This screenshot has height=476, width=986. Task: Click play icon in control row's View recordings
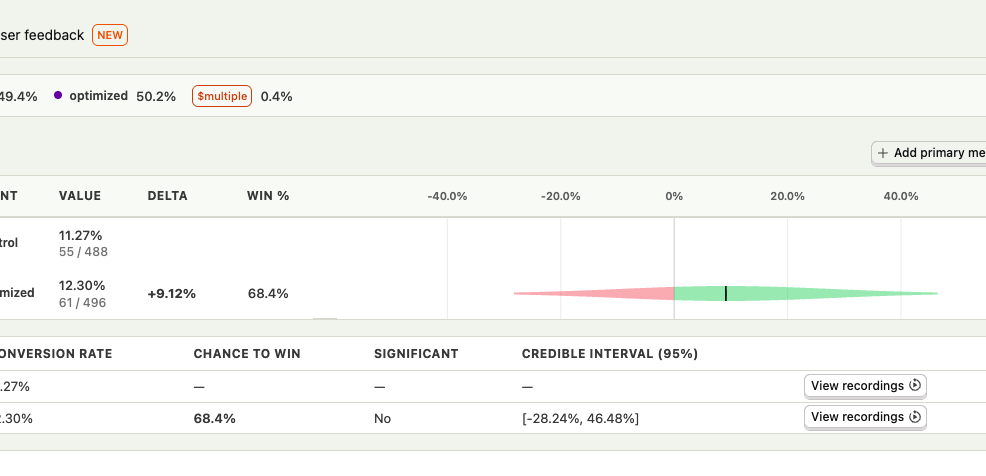point(916,385)
